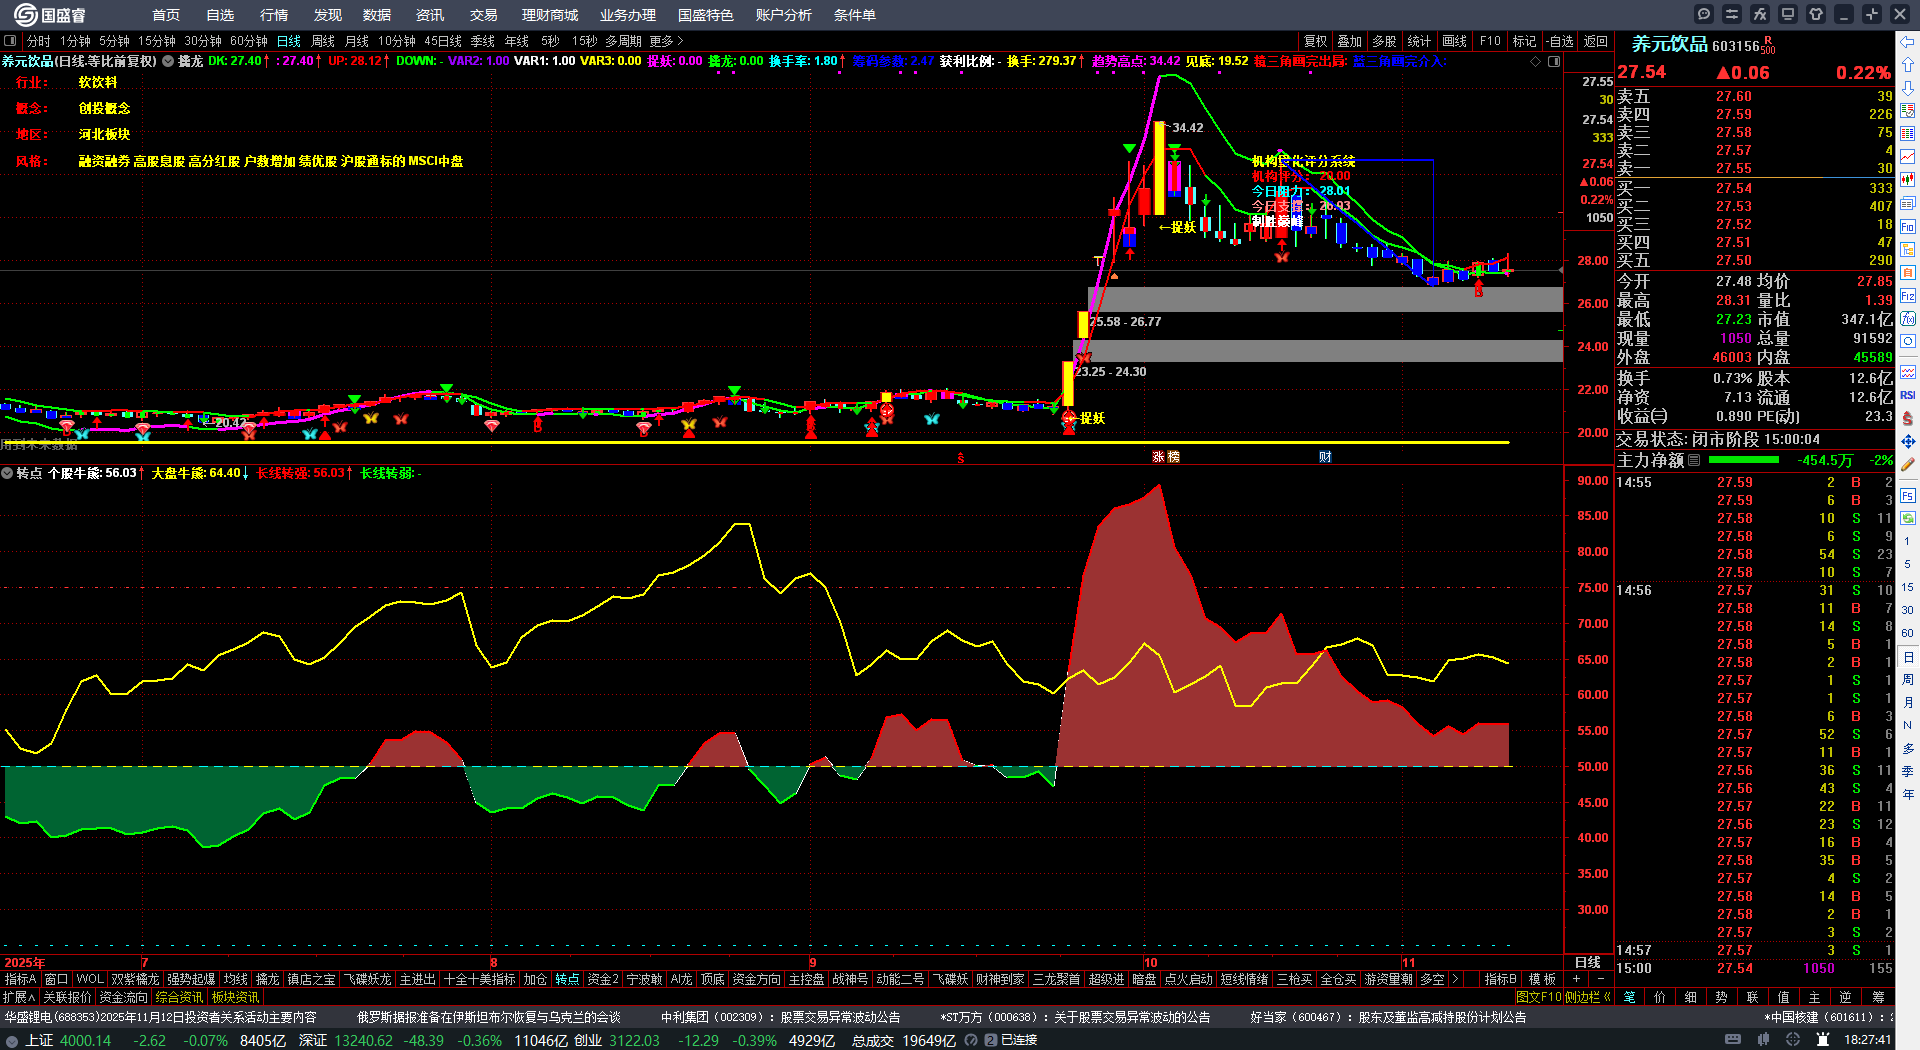Select the pencil drawing tool icon
This screenshot has height=1050, width=1920.
pyautogui.click(x=1908, y=464)
